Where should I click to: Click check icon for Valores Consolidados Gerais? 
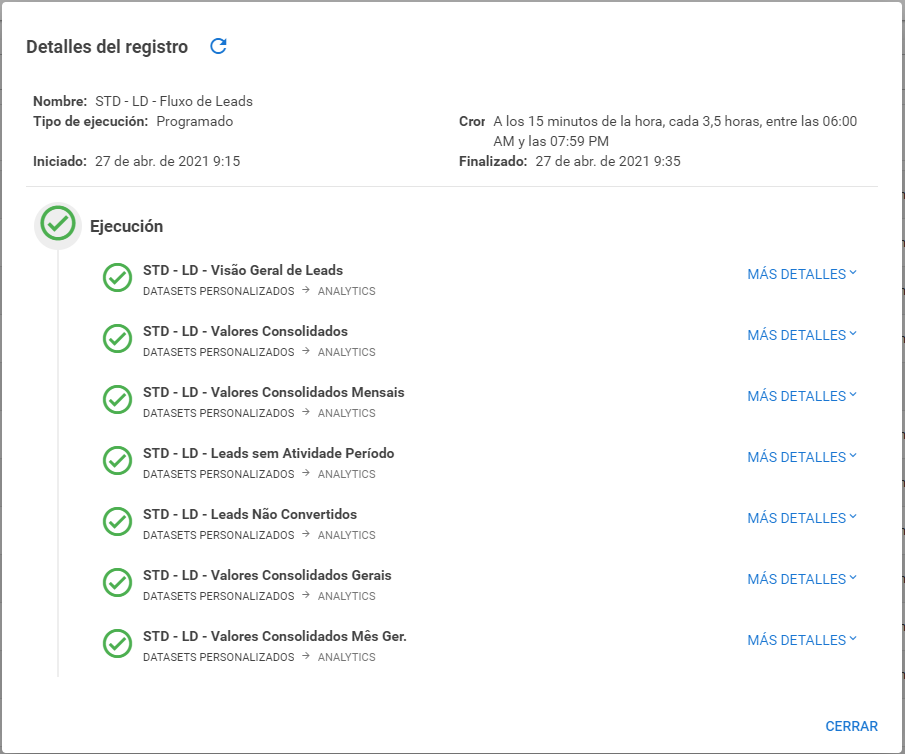[x=117, y=583]
